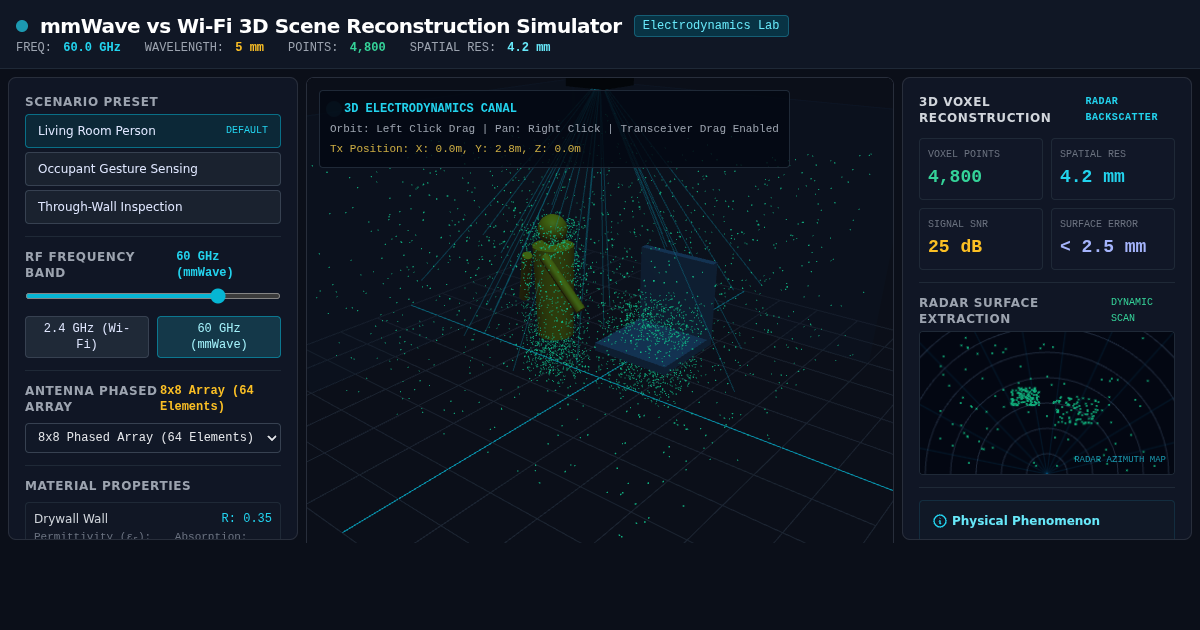1200x630 pixels.
Task: Click the header POINTS 4,800 value
Action: tap(367, 48)
